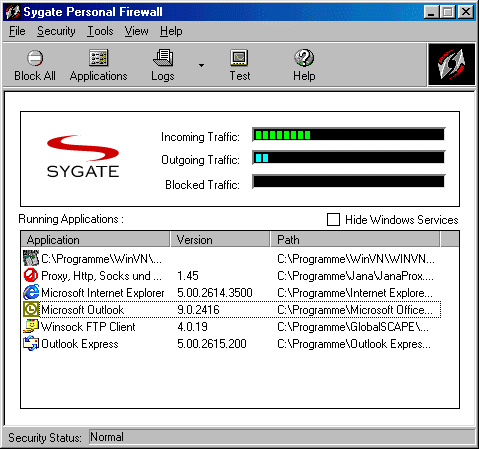Screen dimensions: 479x449
Task: Open the View menu
Action: tap(136, 31)
